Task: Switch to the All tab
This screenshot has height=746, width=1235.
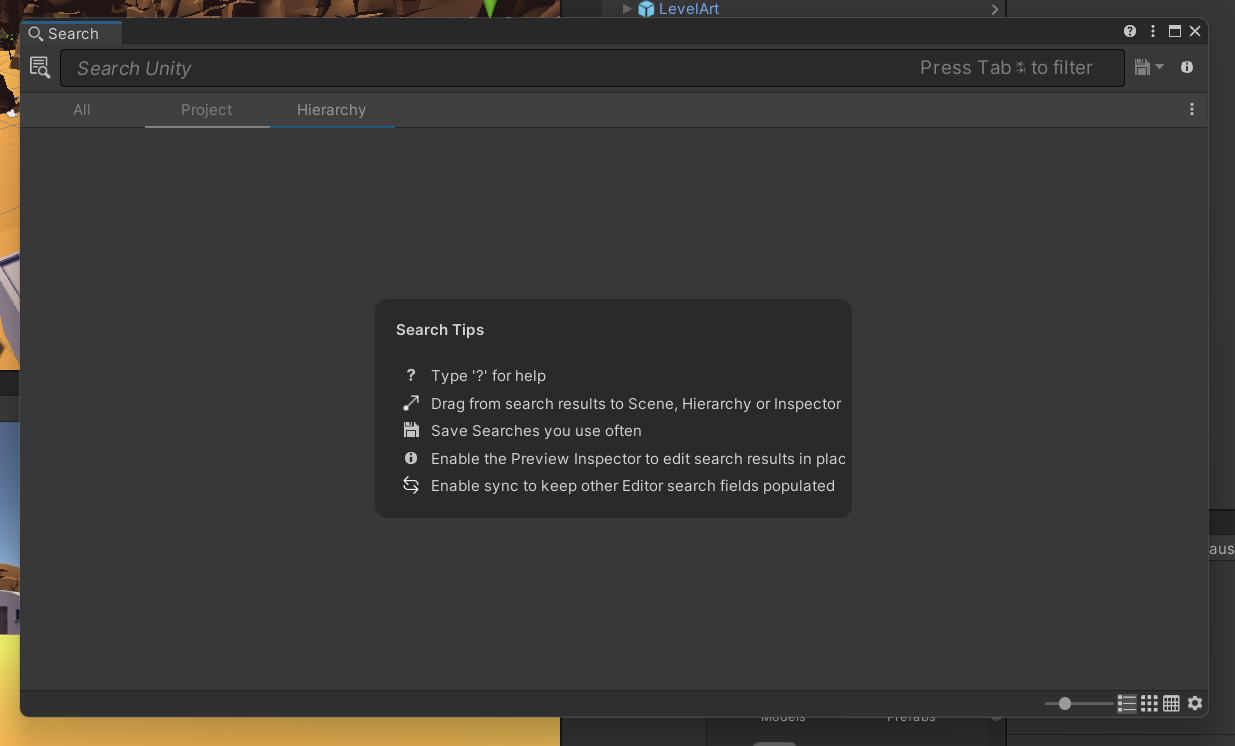Action: [82, 110]
